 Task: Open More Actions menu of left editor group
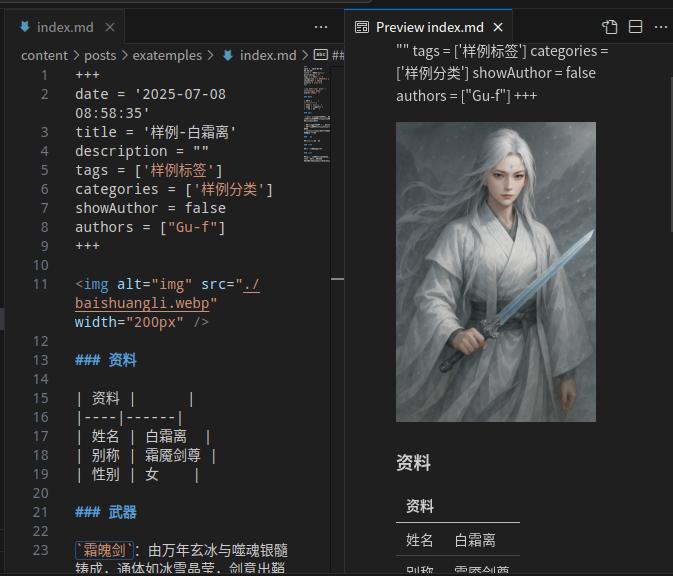click(321, 27)
